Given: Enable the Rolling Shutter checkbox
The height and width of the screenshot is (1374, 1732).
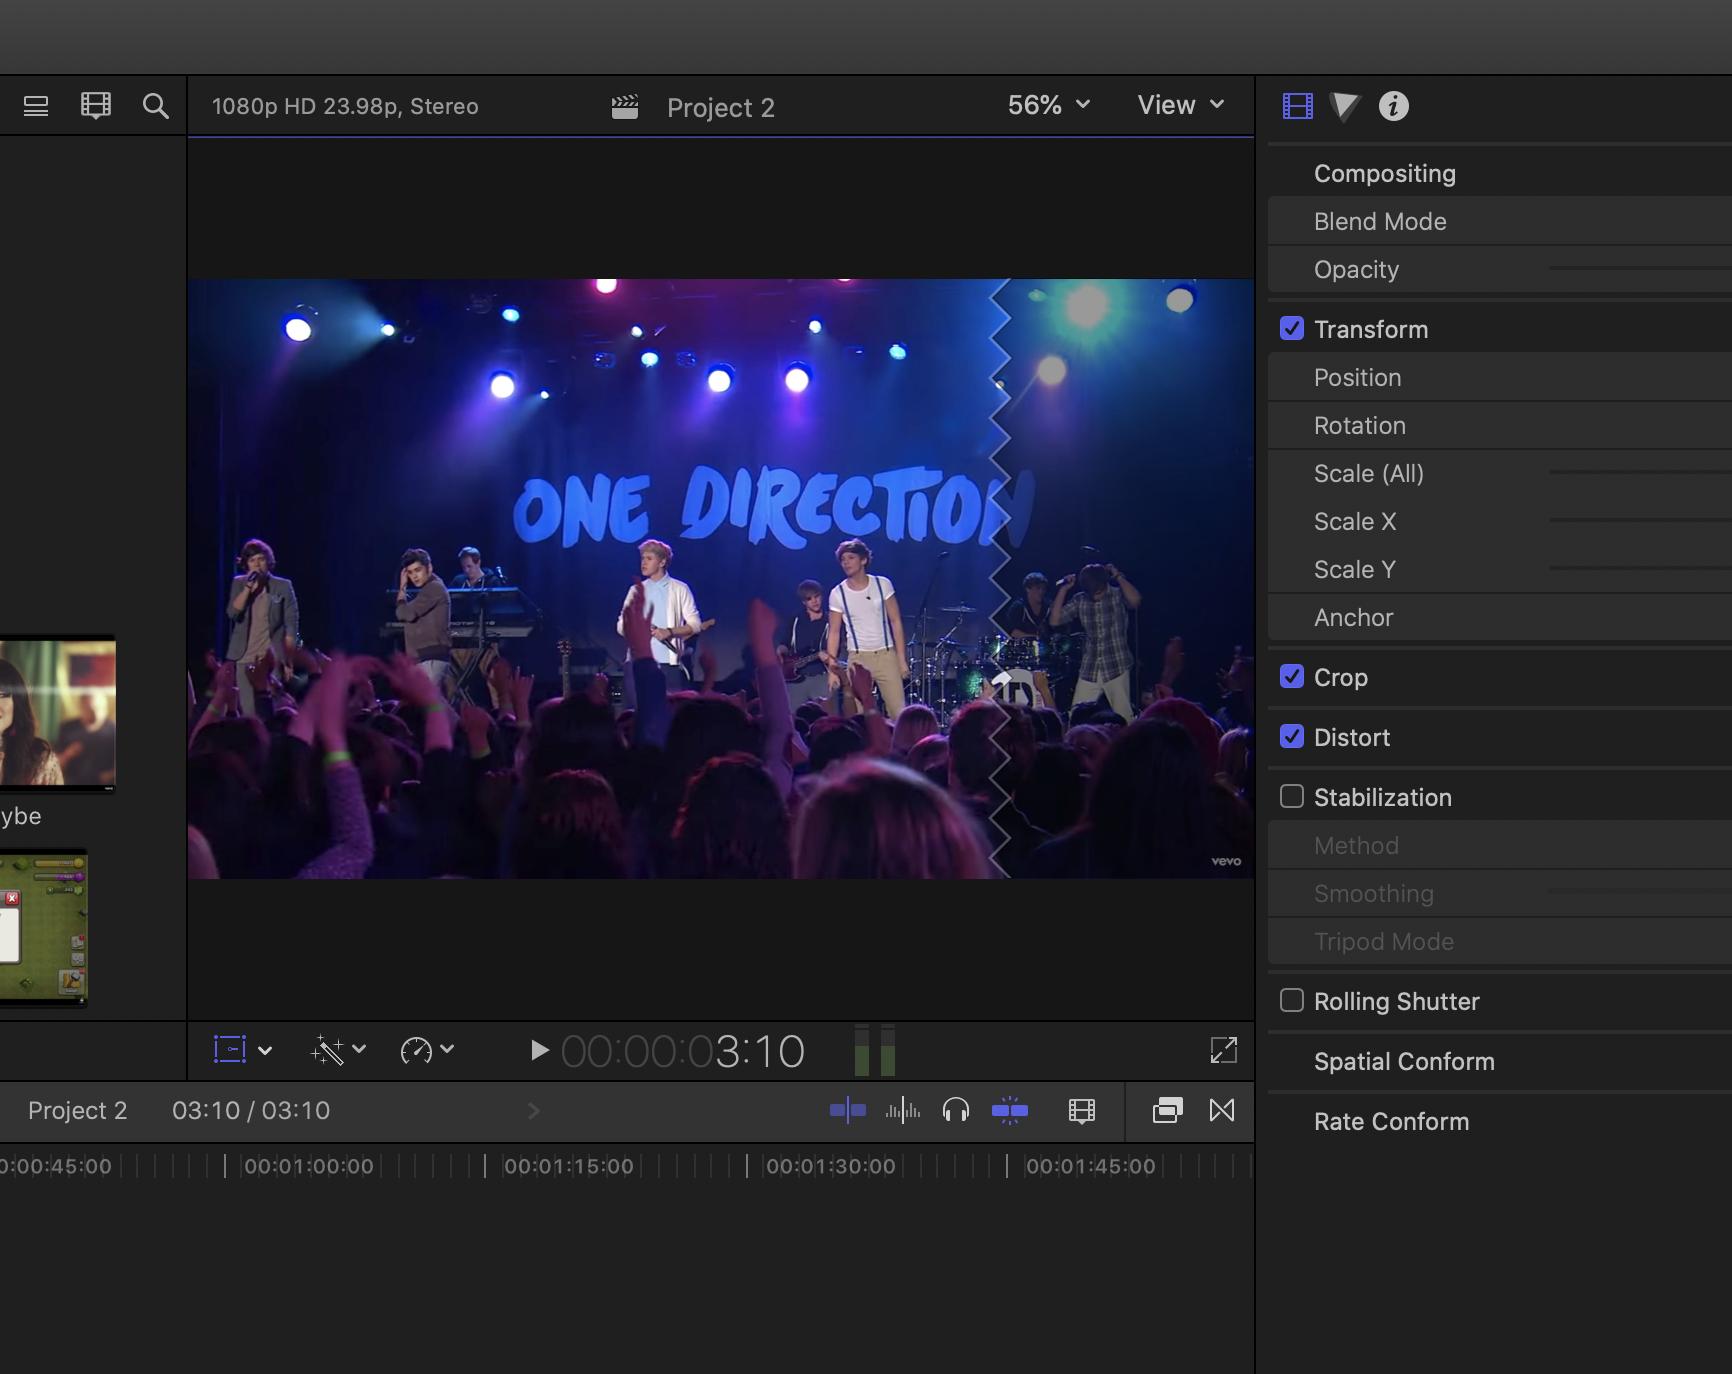Looking at the screenshot, I should (1292, 1001).
